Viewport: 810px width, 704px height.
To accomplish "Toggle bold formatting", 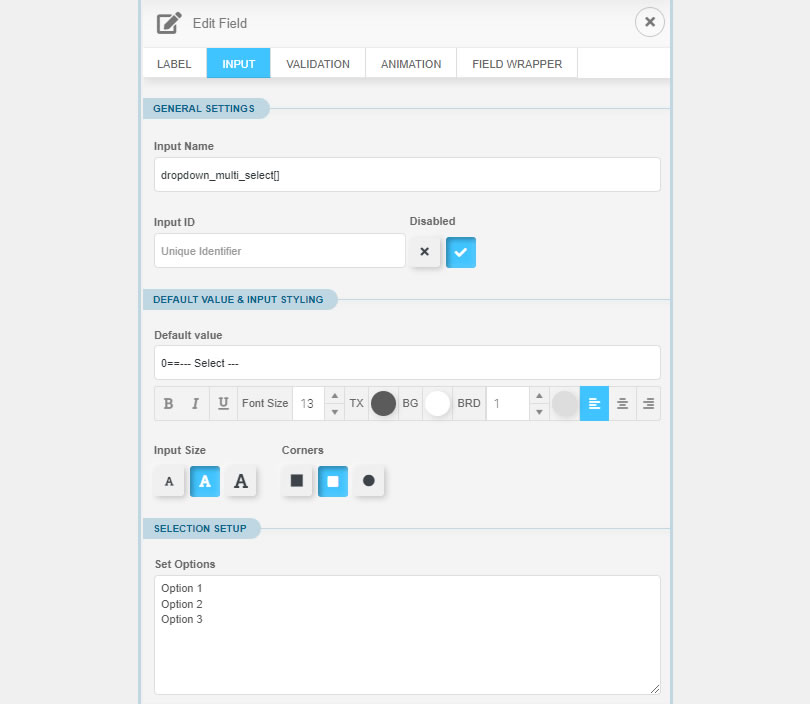I will click(168, 403).
